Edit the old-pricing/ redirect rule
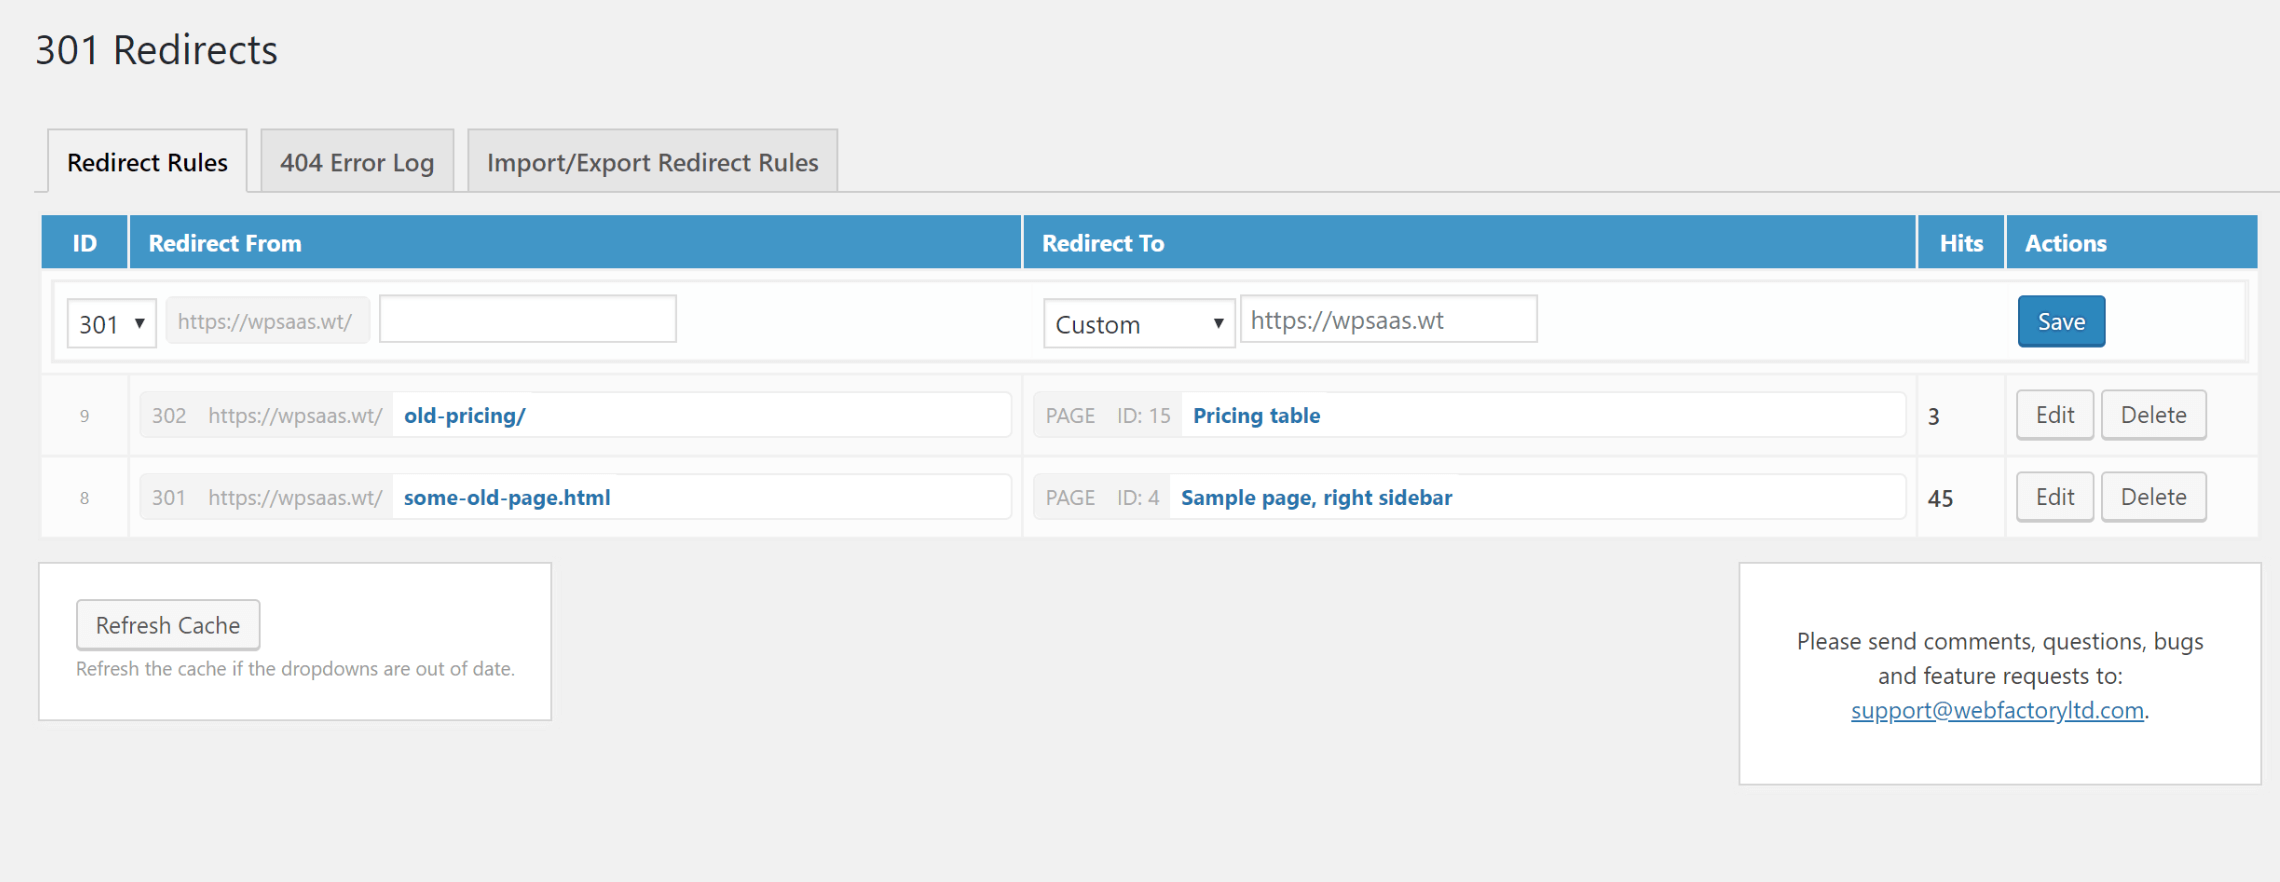Image resolution: width=2280 pixels, height=882 pixels. (2055, 414)
